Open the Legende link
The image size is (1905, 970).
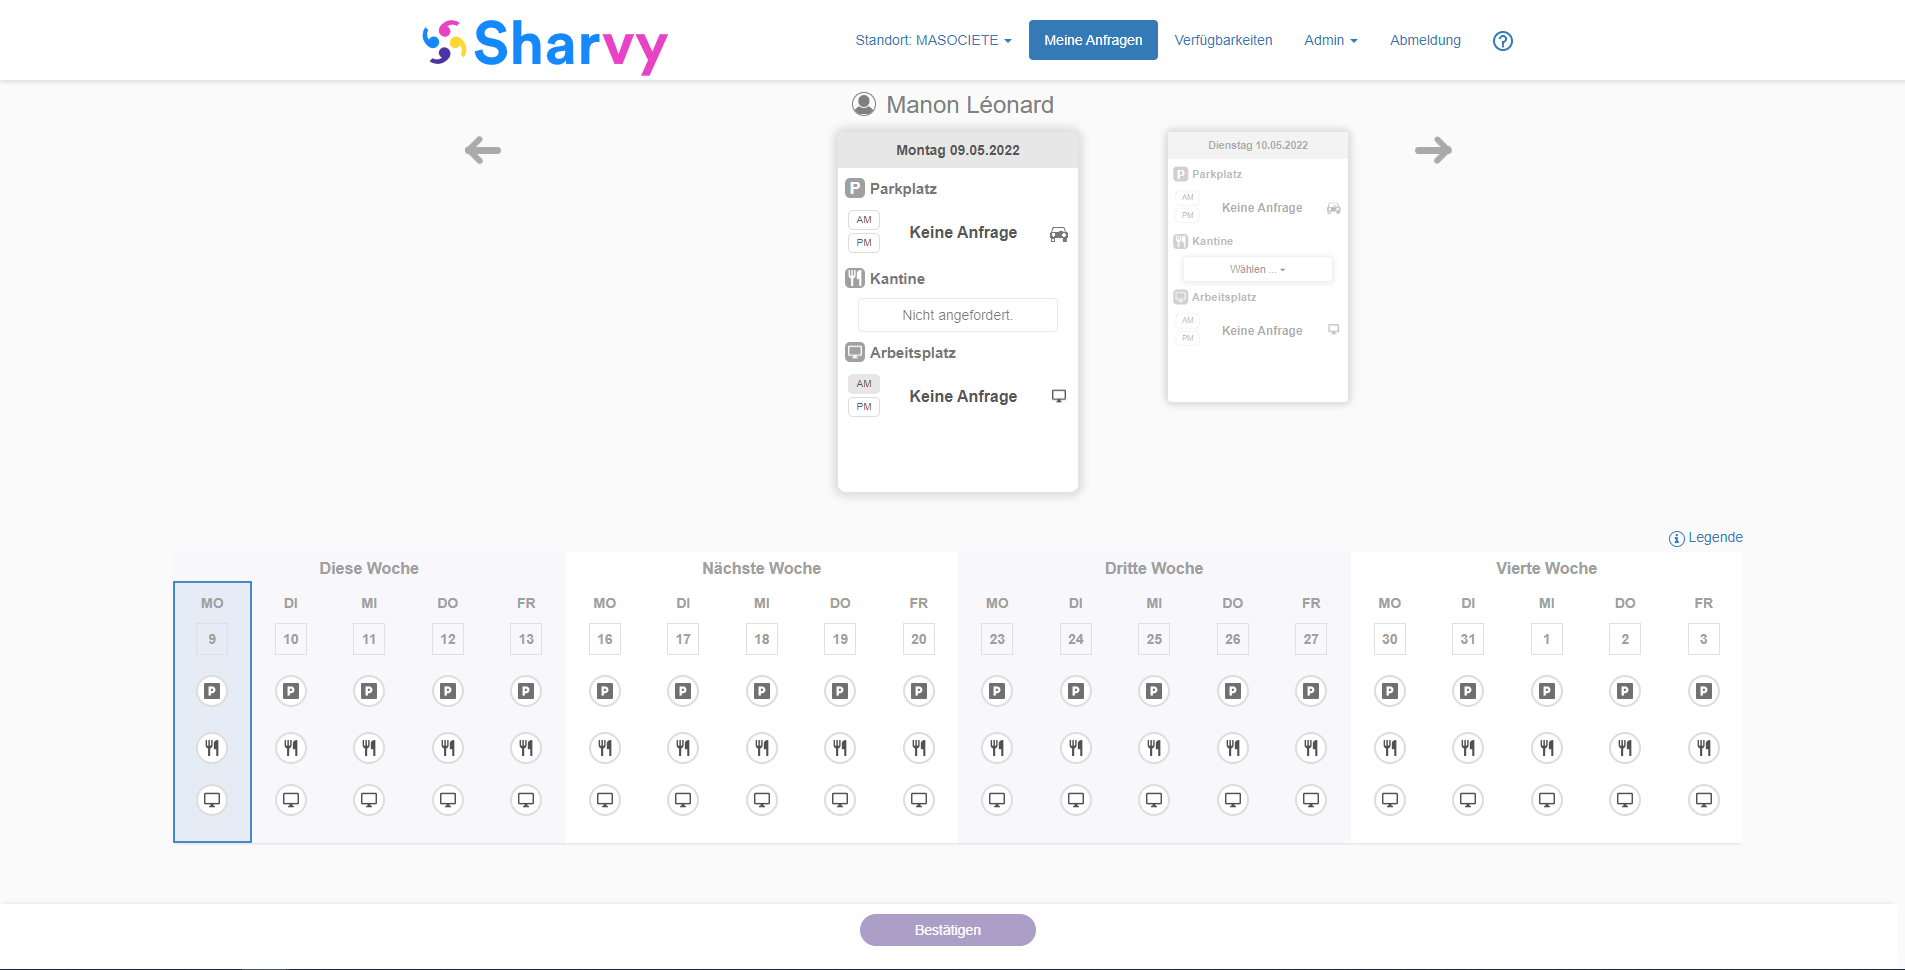1715,538
